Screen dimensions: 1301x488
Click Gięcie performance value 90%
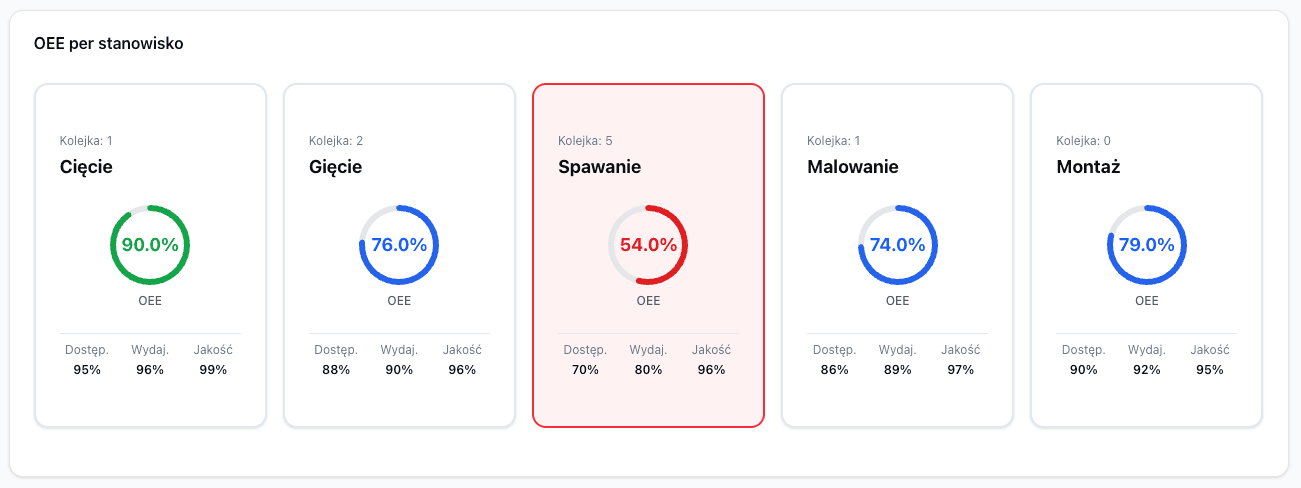click(x=399, y=370)
